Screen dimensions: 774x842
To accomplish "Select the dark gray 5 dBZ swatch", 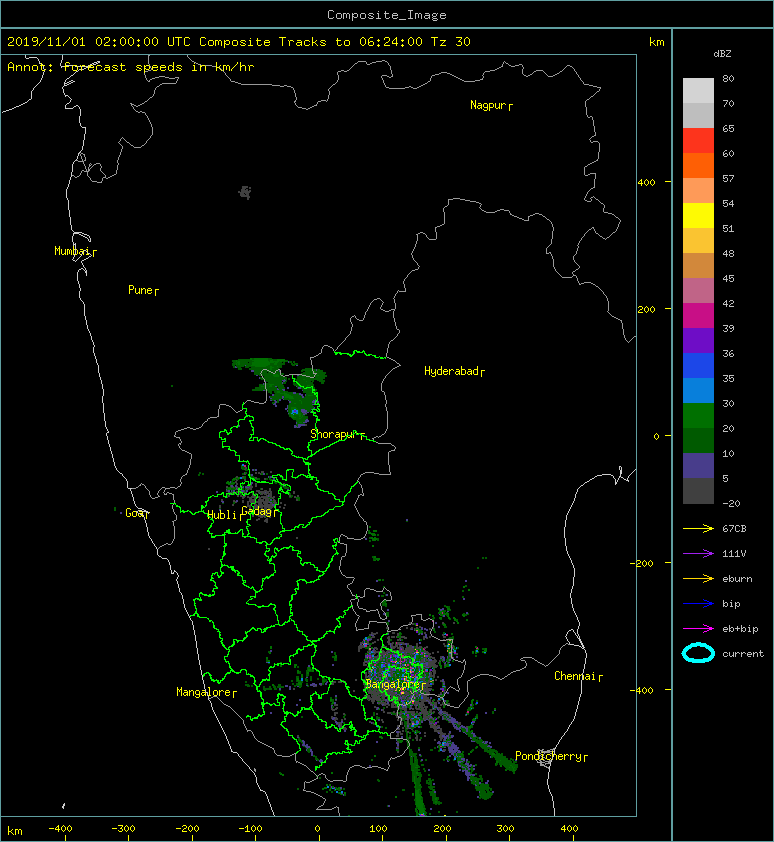I will (x=698, y=490).
